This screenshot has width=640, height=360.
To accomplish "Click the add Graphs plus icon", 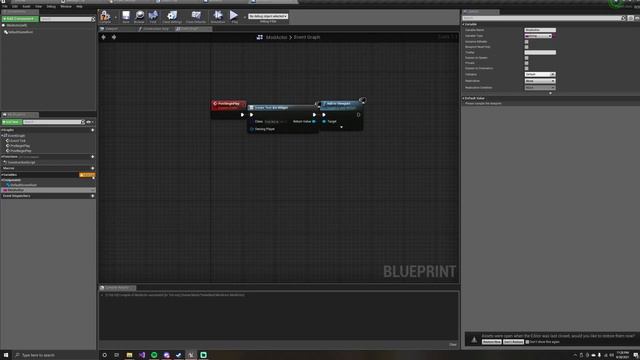I will point(93,130).
